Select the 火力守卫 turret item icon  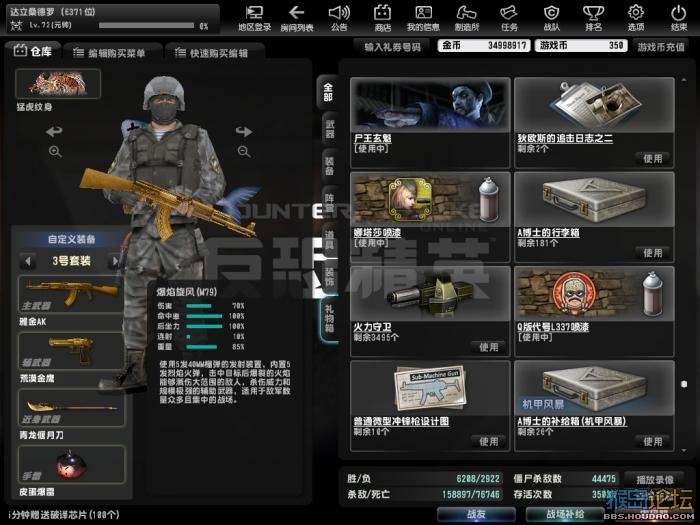coord(430,294)
